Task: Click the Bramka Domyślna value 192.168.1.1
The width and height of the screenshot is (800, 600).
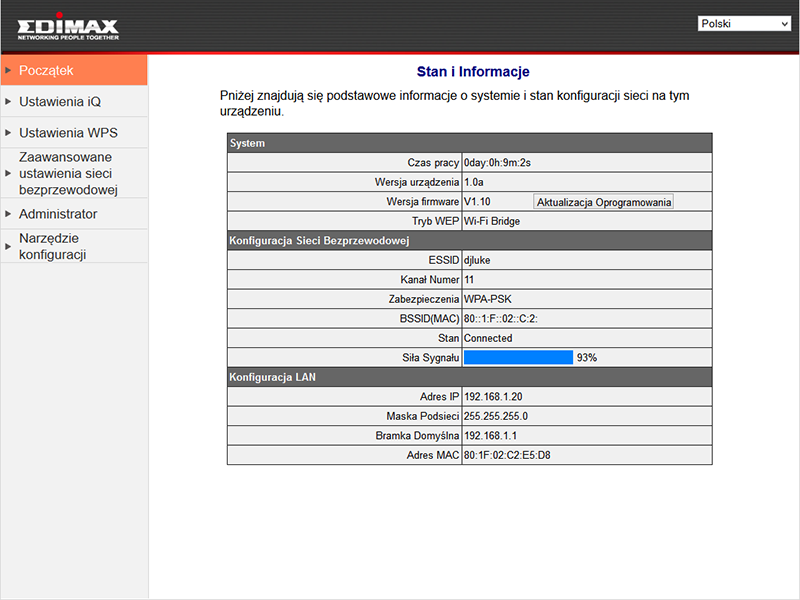Action: point(490,436)
